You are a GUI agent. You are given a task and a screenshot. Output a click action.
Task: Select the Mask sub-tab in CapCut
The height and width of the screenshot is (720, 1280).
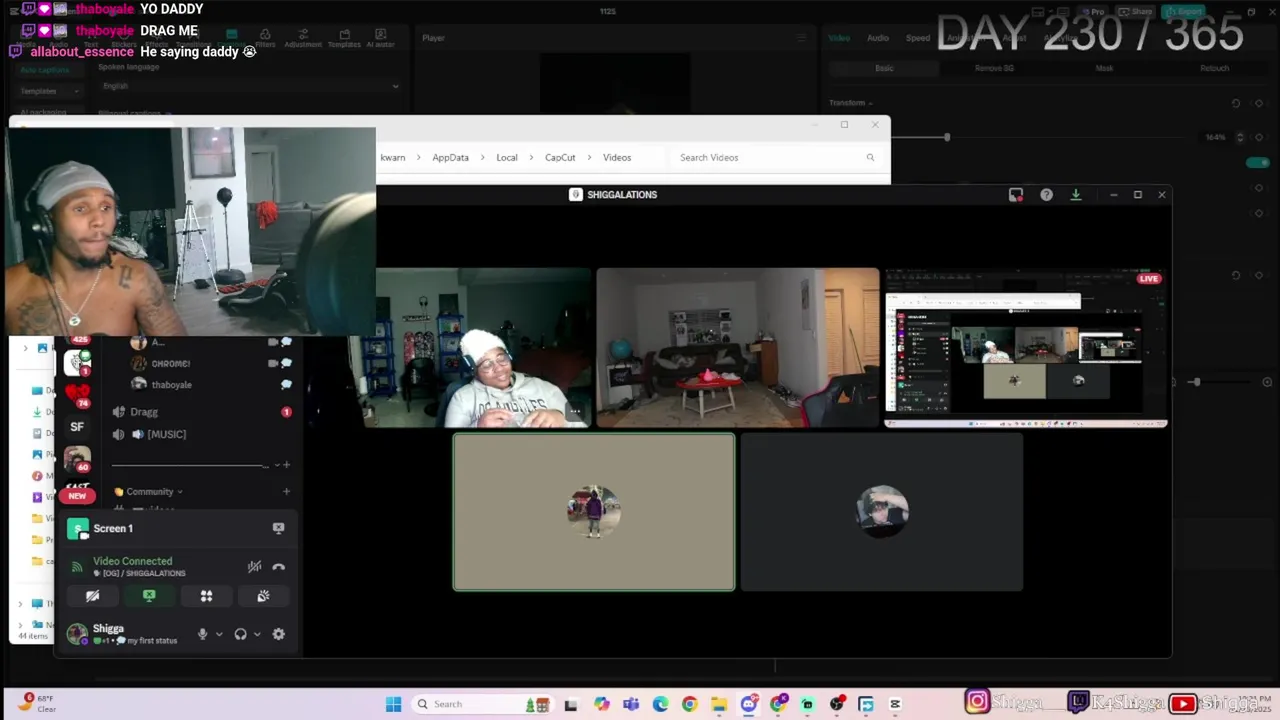[1104, 68]
